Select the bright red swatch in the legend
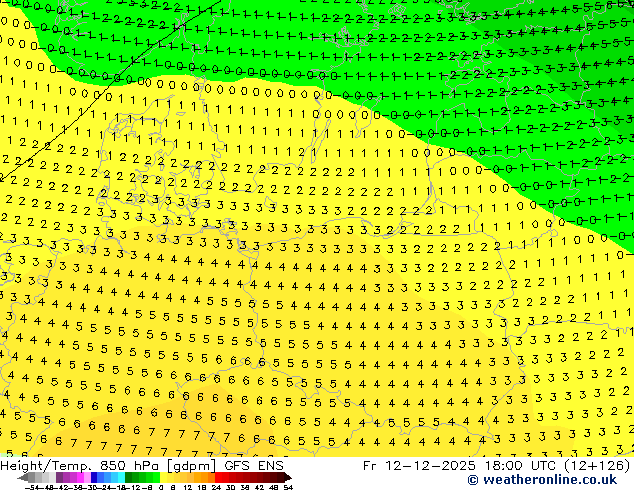634x490 pixels. pos(218,477)
